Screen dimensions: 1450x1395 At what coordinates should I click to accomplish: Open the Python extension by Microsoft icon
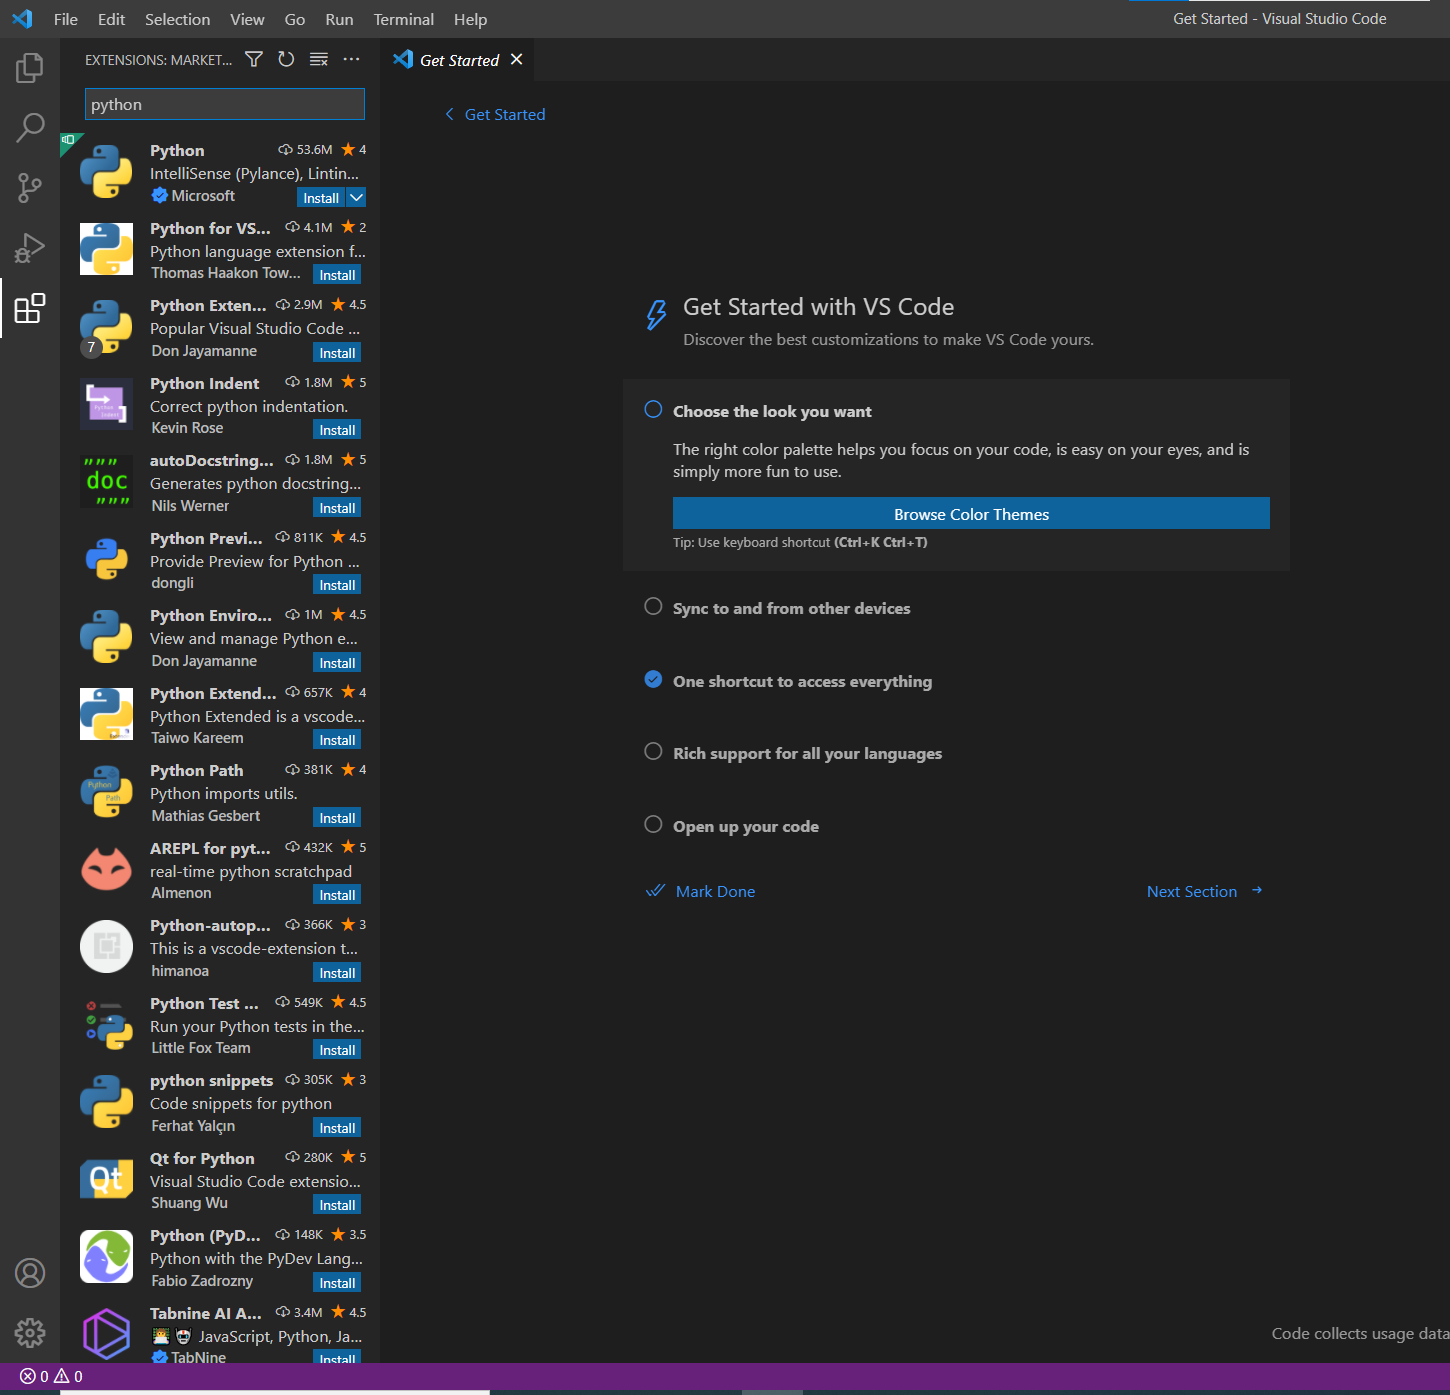pos(106,172)
